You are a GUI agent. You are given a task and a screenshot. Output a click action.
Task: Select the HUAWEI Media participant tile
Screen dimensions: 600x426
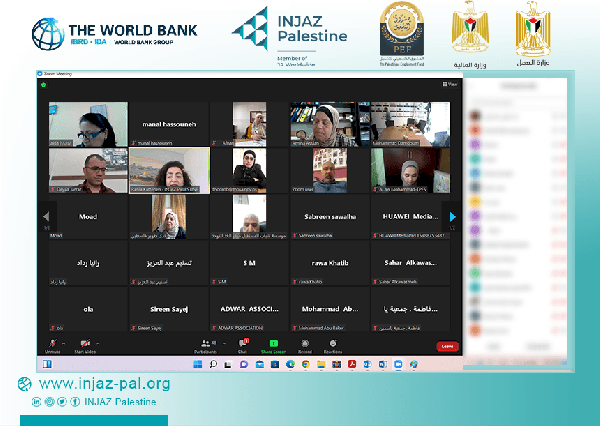tap(410, 217)
